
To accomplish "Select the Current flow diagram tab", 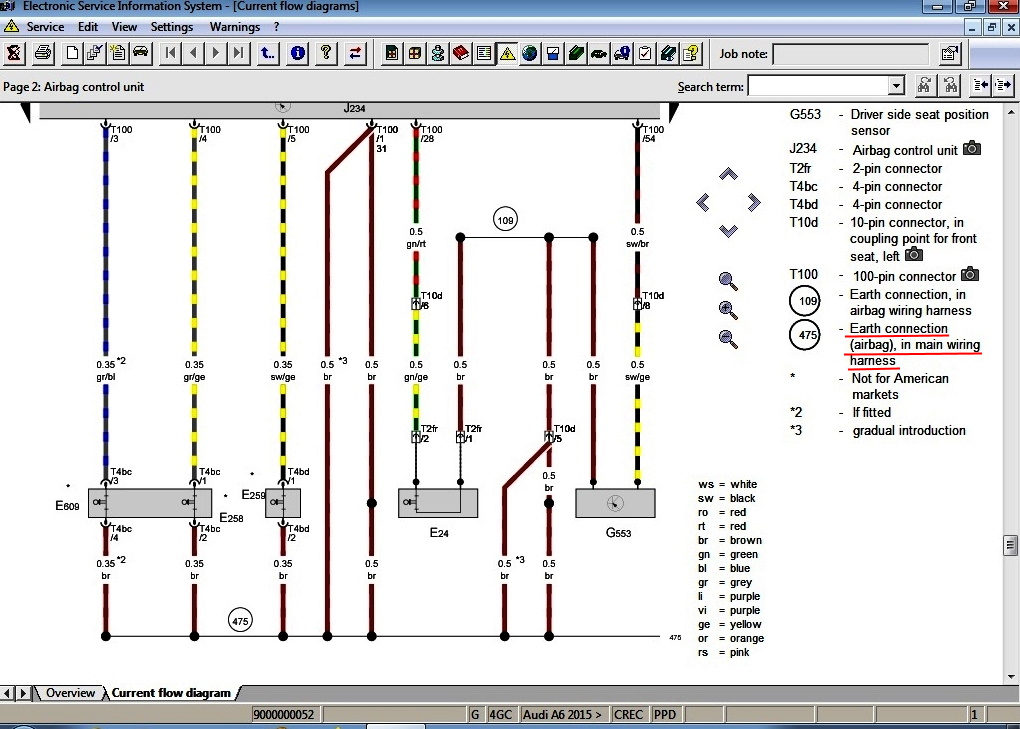I will click(171, 693).
